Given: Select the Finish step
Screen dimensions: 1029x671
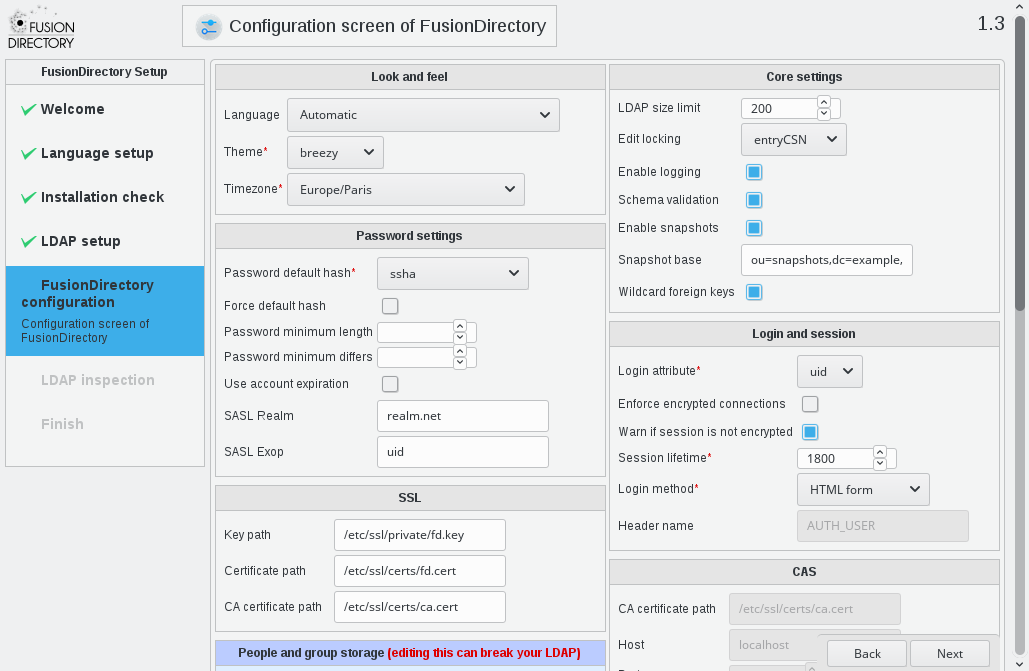Looking at the screenshot, I should pyautogui.click(x=62, y=424).
